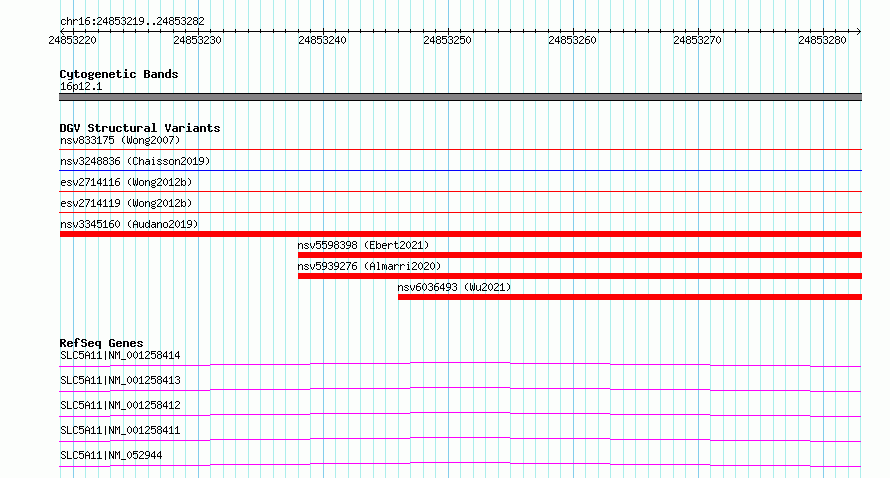Open variant nsv3345160 (Audano2019)
The height and width of the screenshot is (478, 890).
[129, 224]
